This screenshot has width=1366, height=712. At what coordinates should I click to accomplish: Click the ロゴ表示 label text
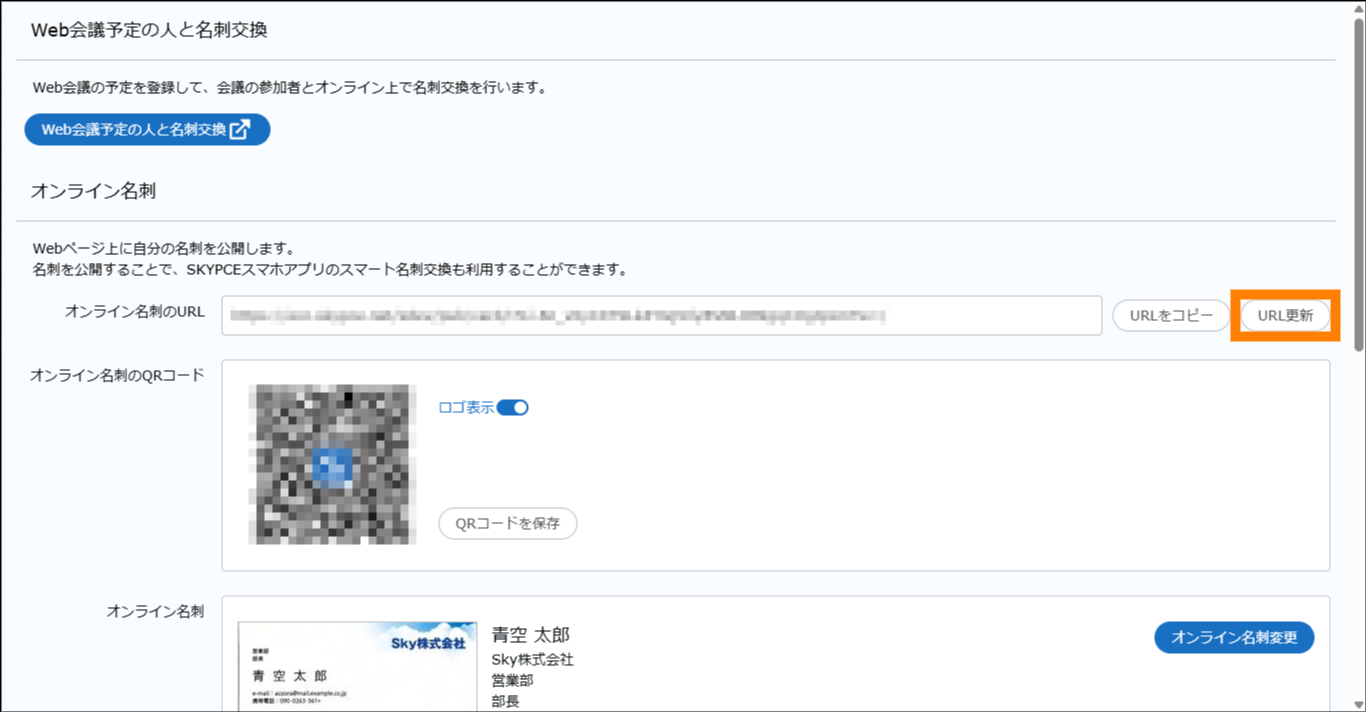466,407
